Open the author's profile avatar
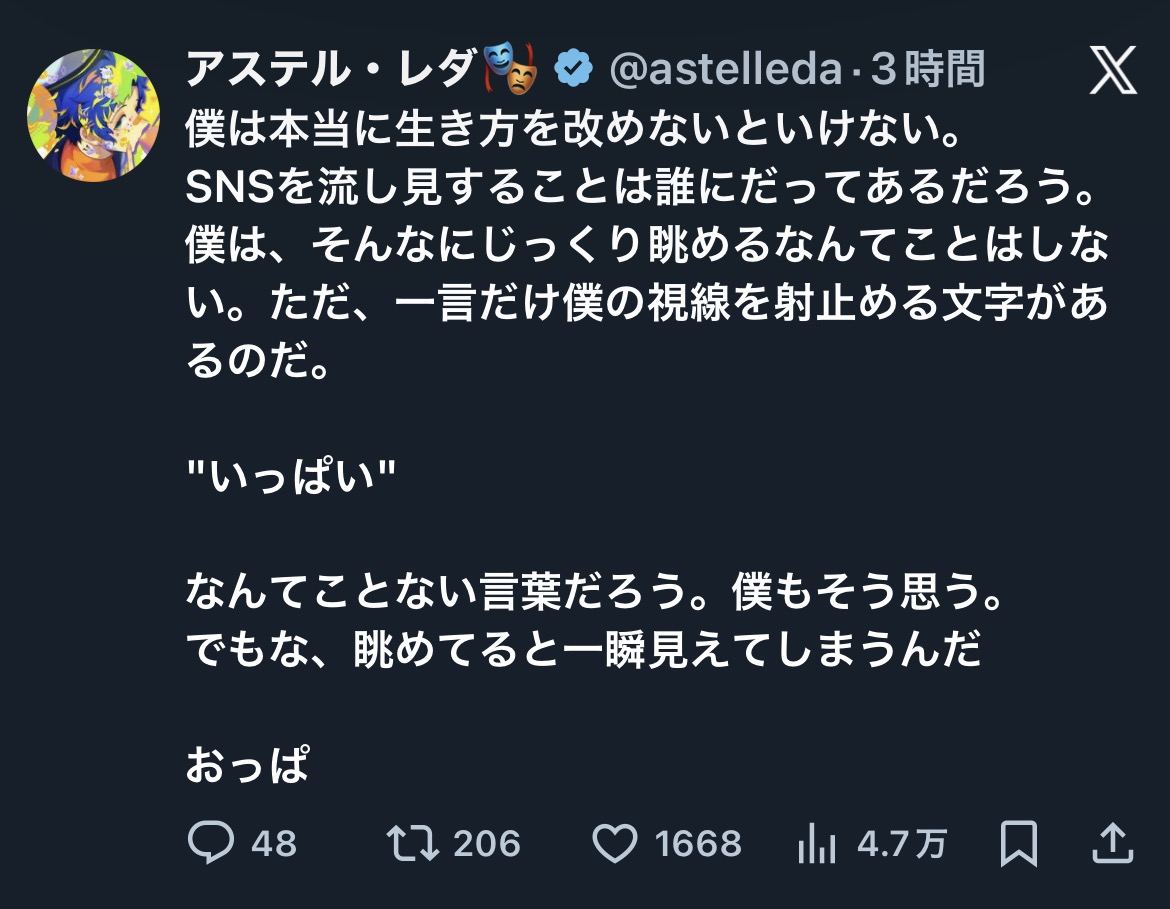Viewport: 1170px width, 909px height. 93,114
